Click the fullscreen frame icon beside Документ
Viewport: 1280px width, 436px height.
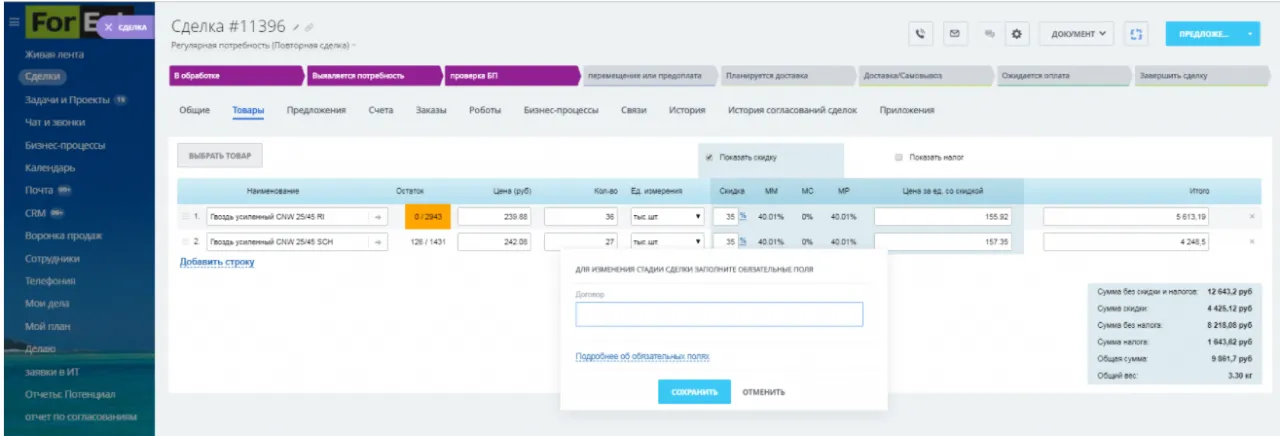(x=1135, y=34)
